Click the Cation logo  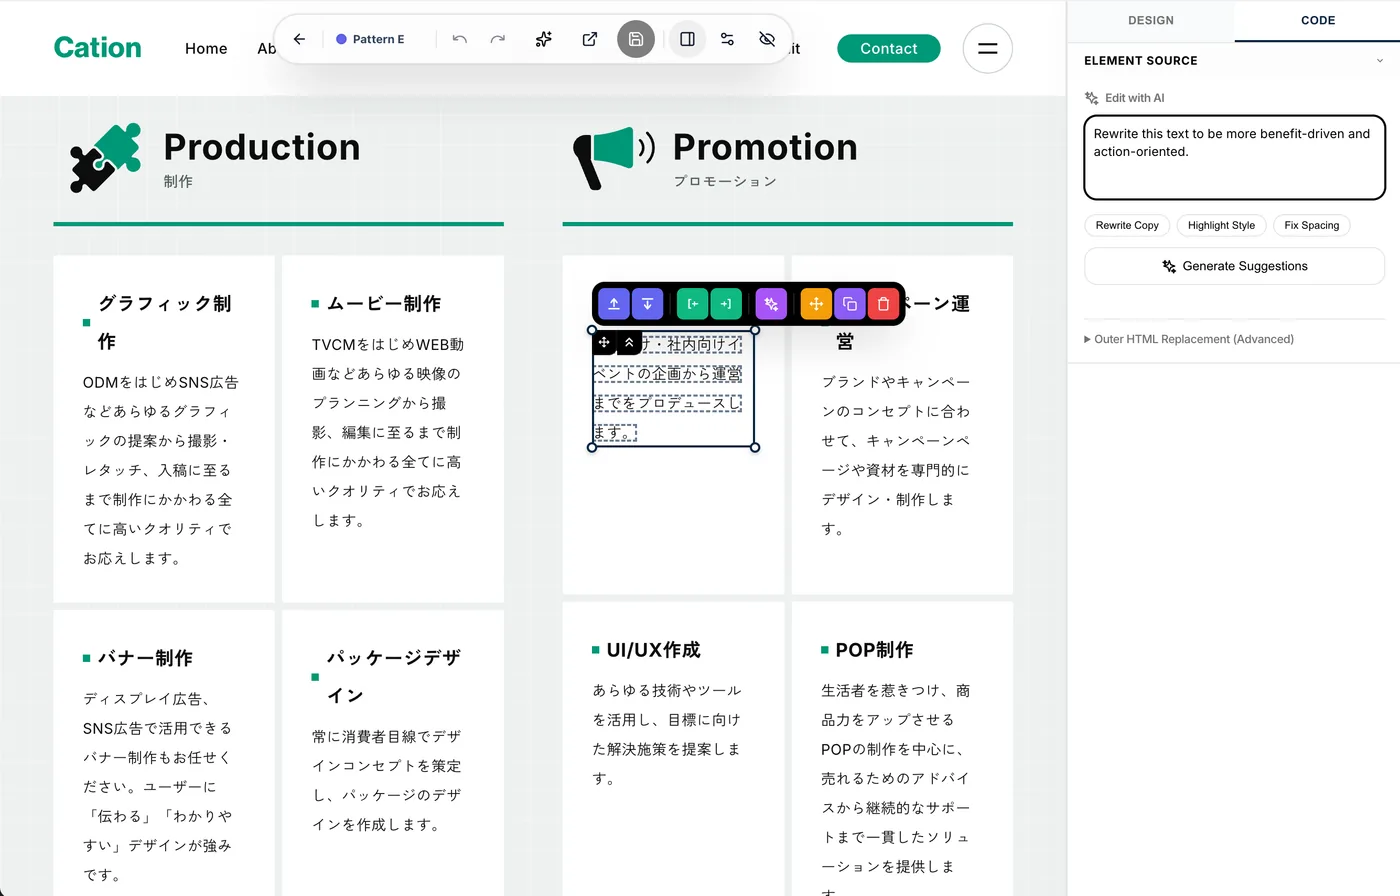[x=98, y=48]
